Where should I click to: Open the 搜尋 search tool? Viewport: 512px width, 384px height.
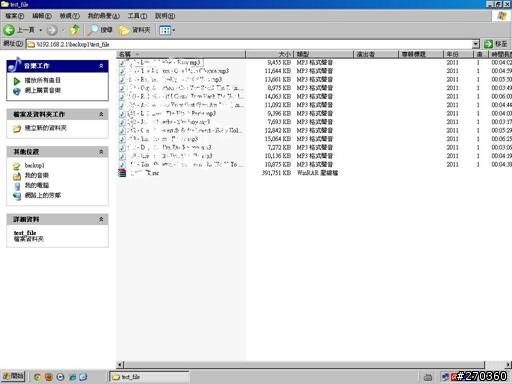(x=100, y=30)
